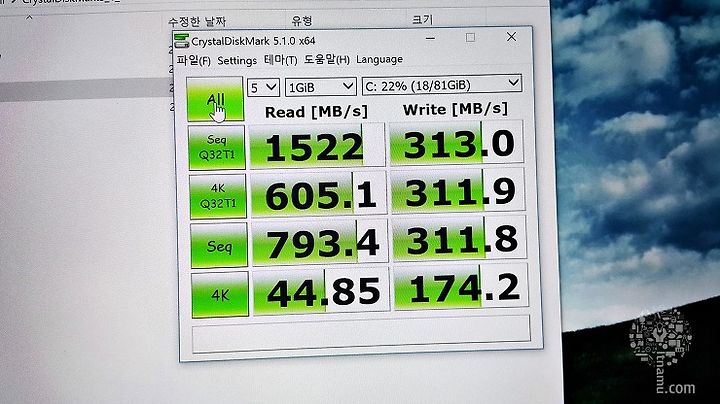Viewport: 720px width, 404px height.
Task: Minimize the CrystalDiskMark window
Action: click(430, 39)
